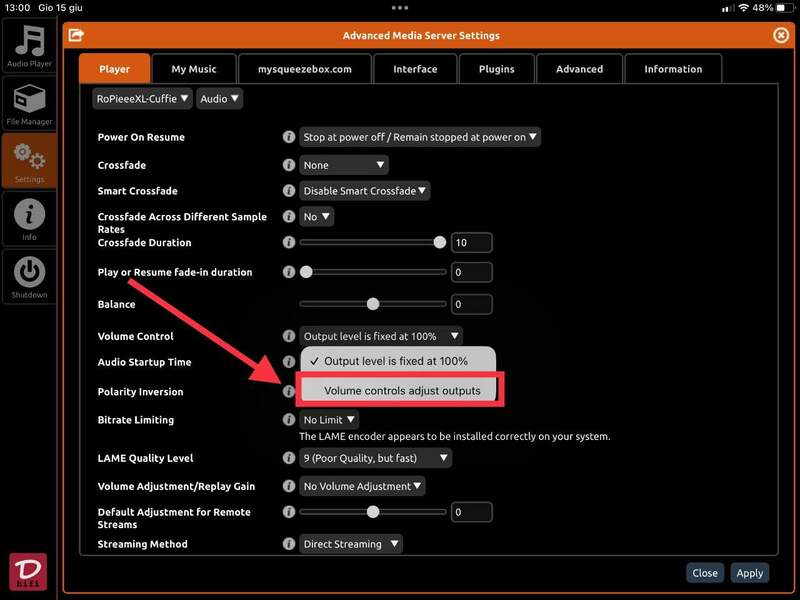Image resolution: width=800 pixels, height=600 pixels.
Task: Click the info icon beside Power On Resume
Action: [288, 137]
